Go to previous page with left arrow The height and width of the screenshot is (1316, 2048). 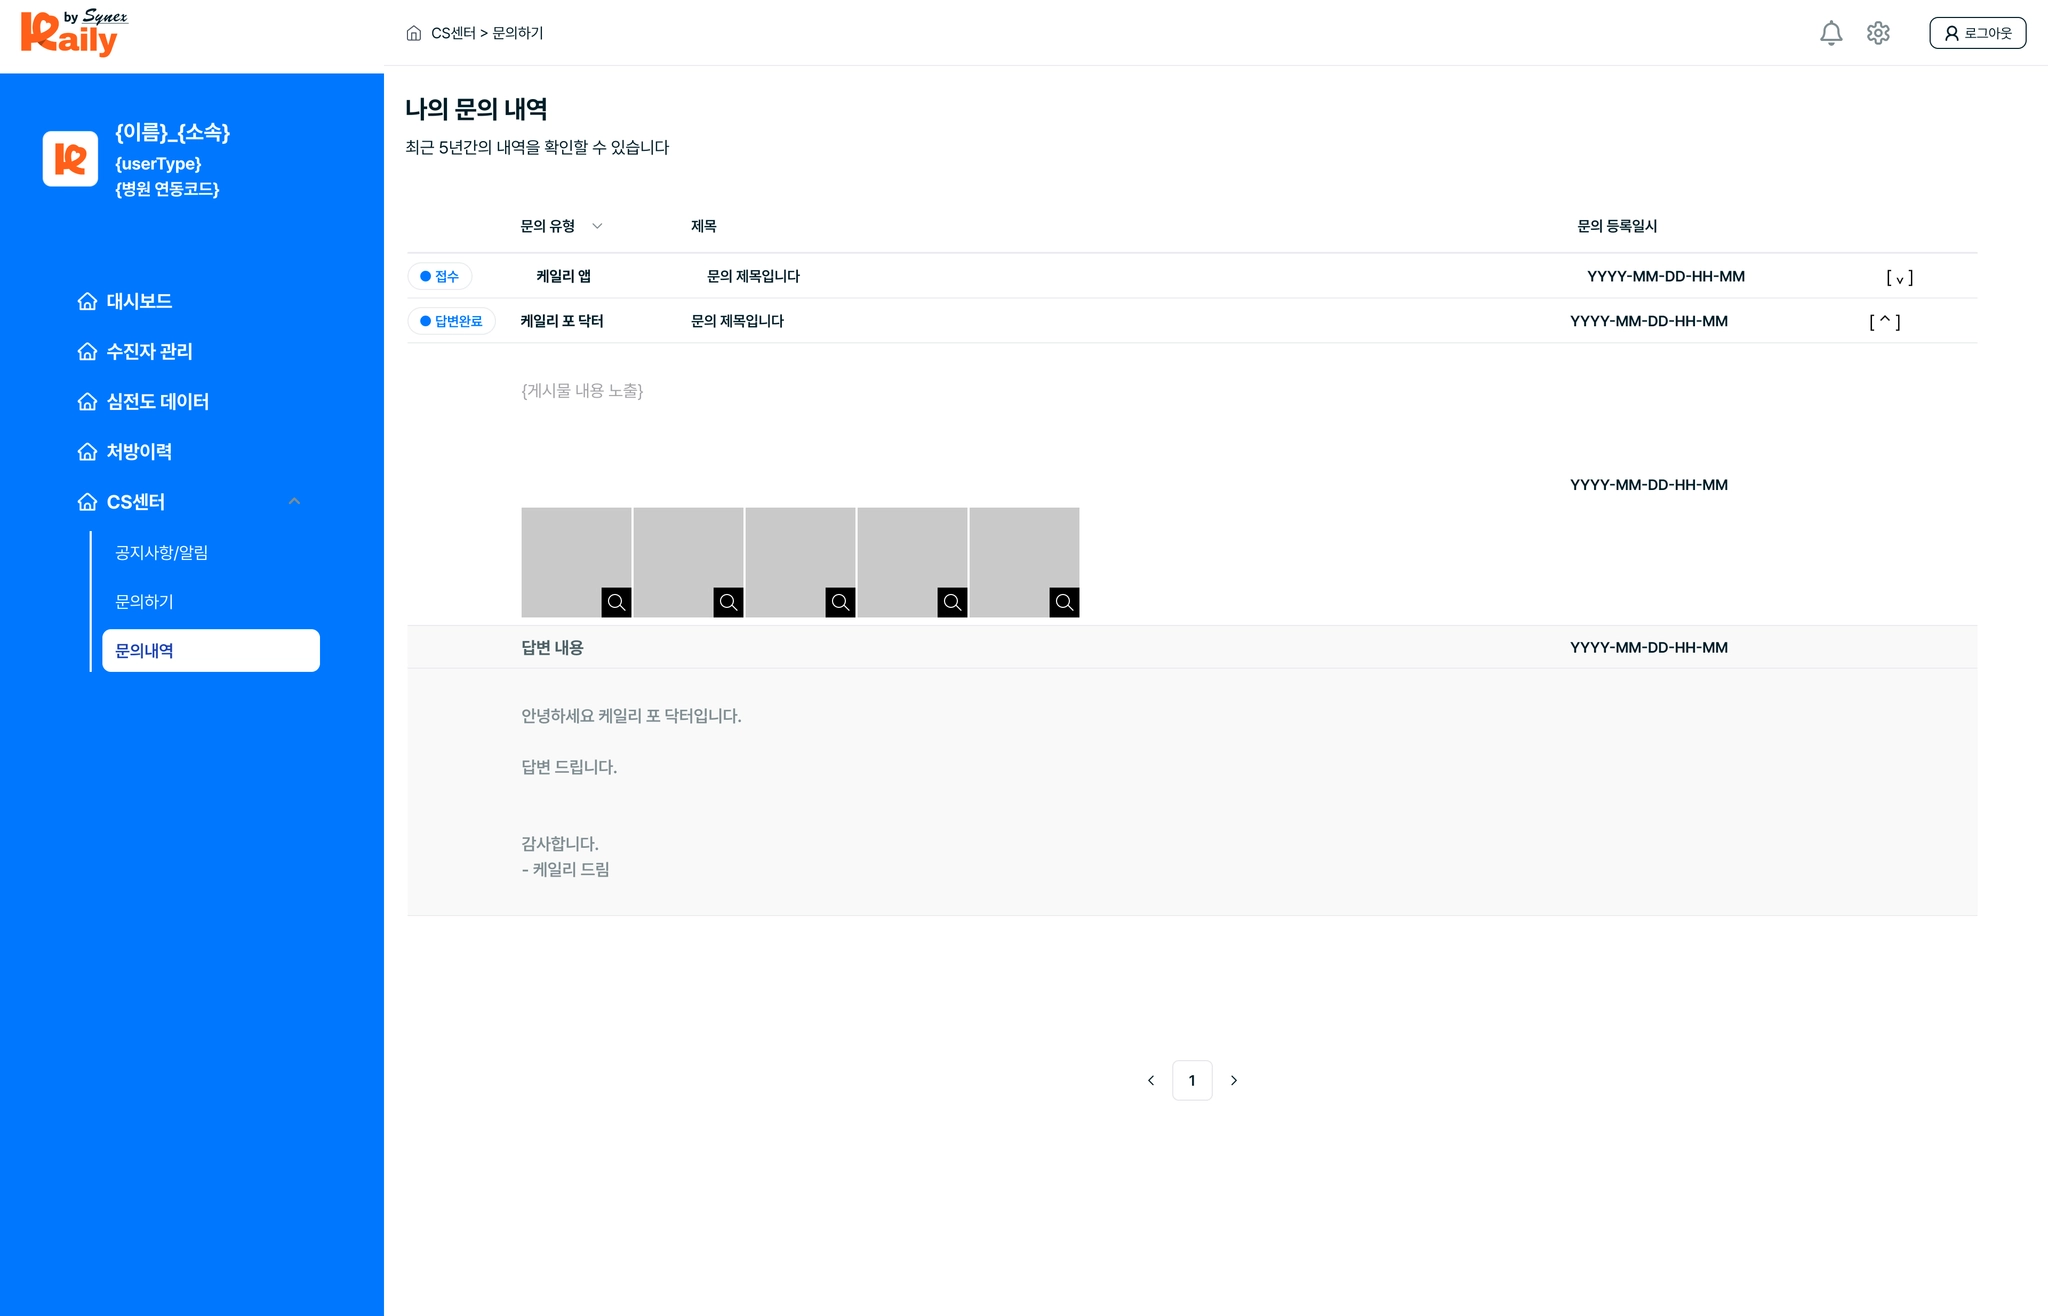(1151, 1080)
